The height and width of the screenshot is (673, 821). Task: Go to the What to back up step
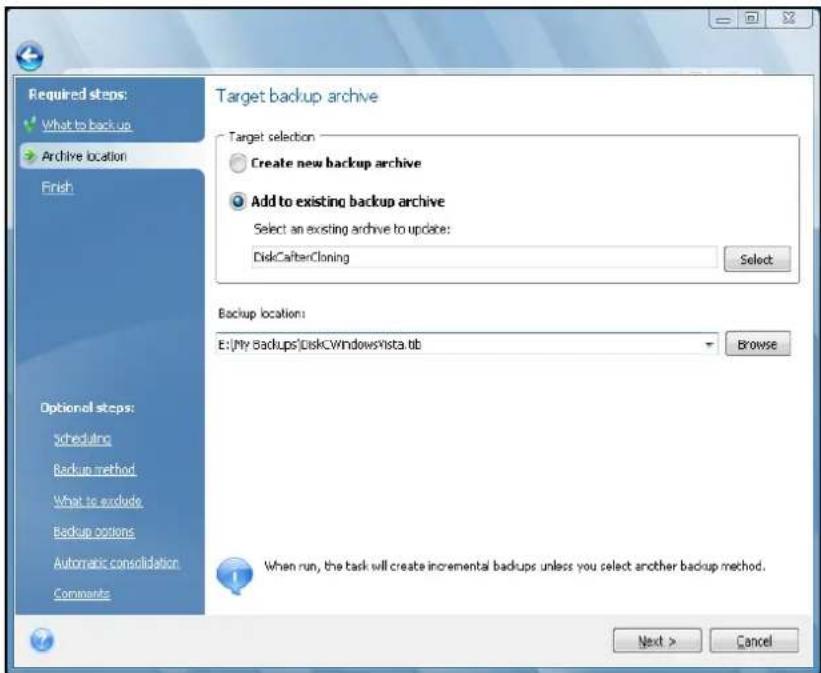[x=86, y=125]
